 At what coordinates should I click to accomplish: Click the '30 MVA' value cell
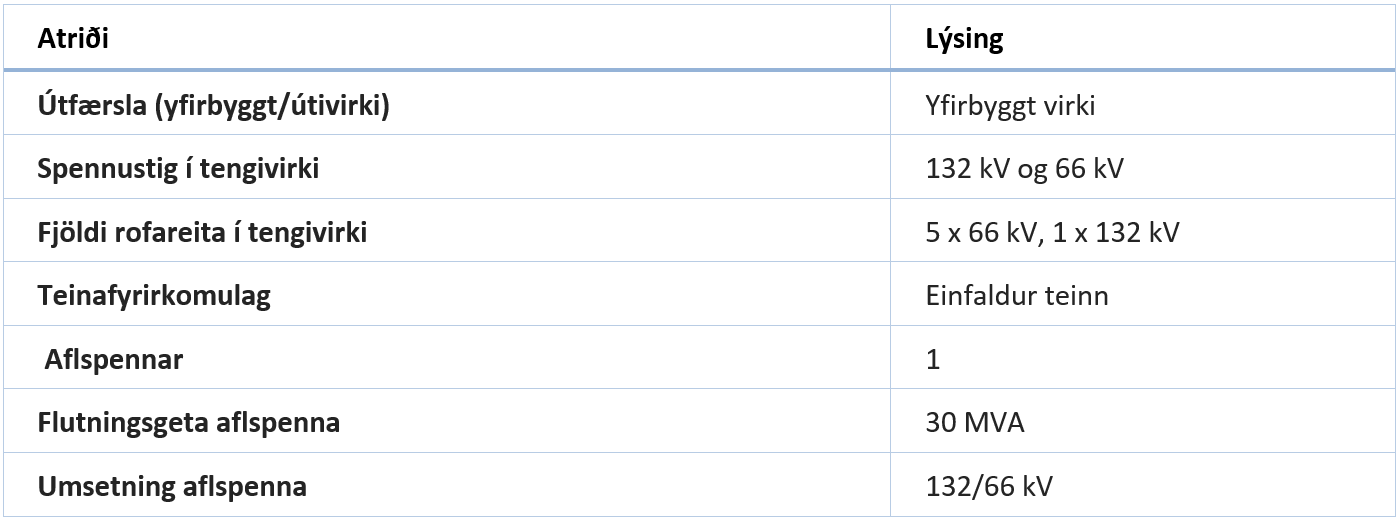(x=975, y=423)
